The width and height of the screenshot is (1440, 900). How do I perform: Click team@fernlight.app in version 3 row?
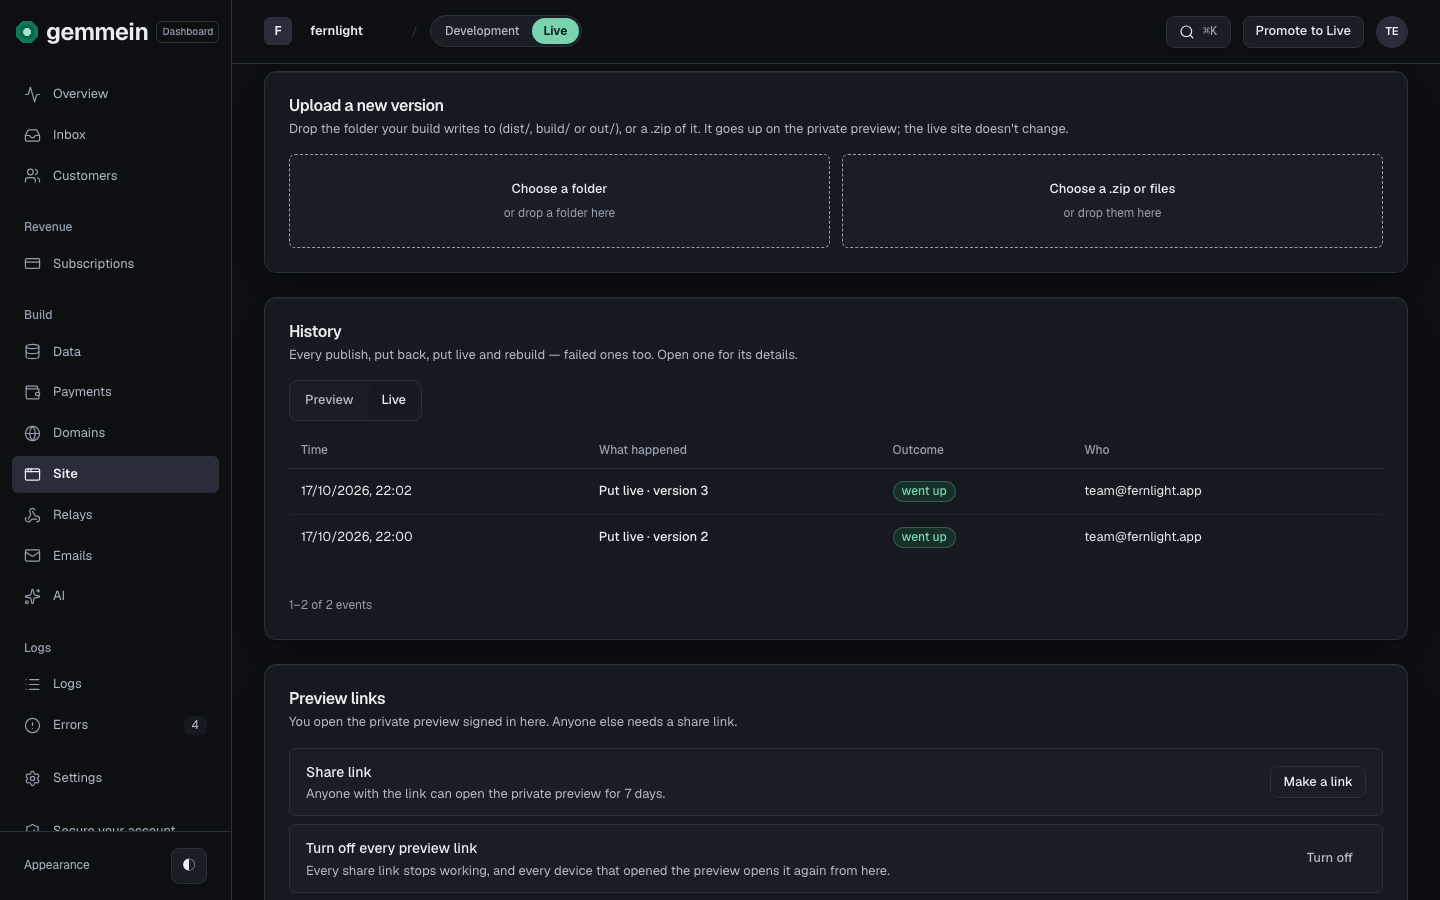click(x=1143, y=491)
